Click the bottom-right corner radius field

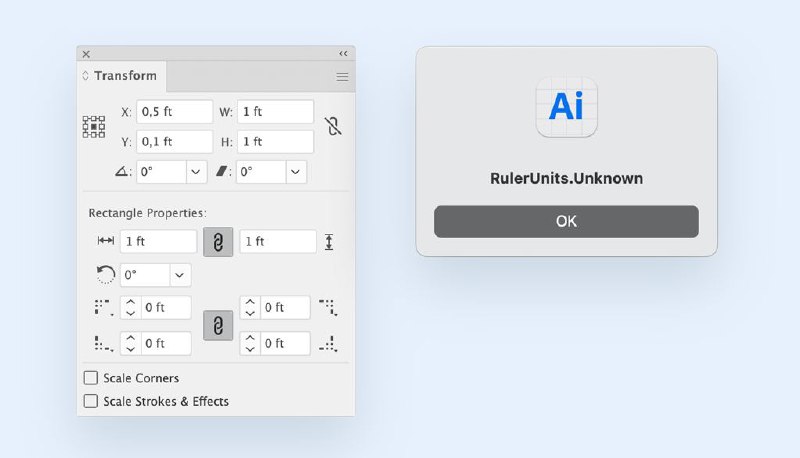coord(286,343)
